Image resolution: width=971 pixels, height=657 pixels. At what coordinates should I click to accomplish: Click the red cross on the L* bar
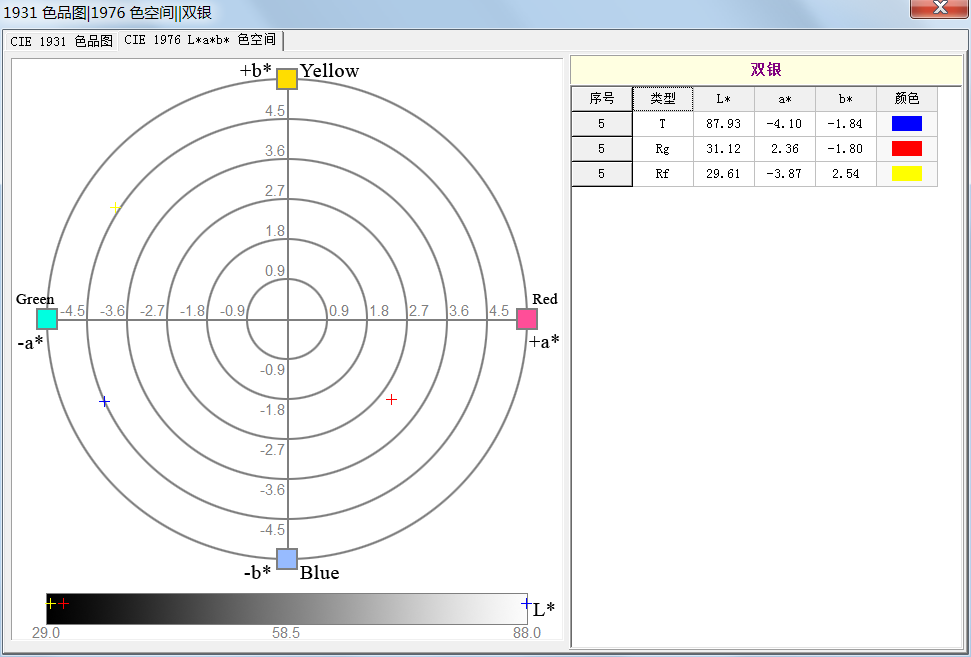[x=64, y=603]
